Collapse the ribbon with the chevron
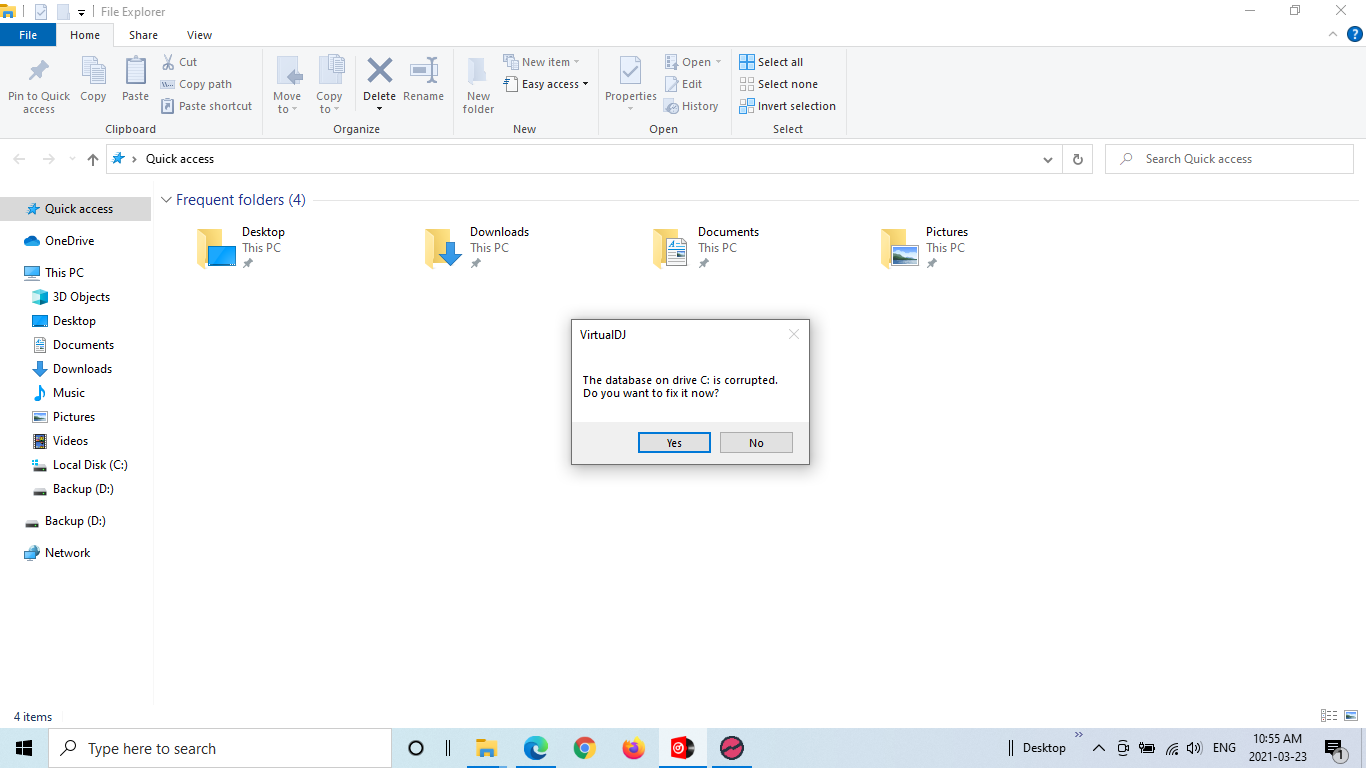This screenshot has height=768, width=1366. pos(1332,34)
